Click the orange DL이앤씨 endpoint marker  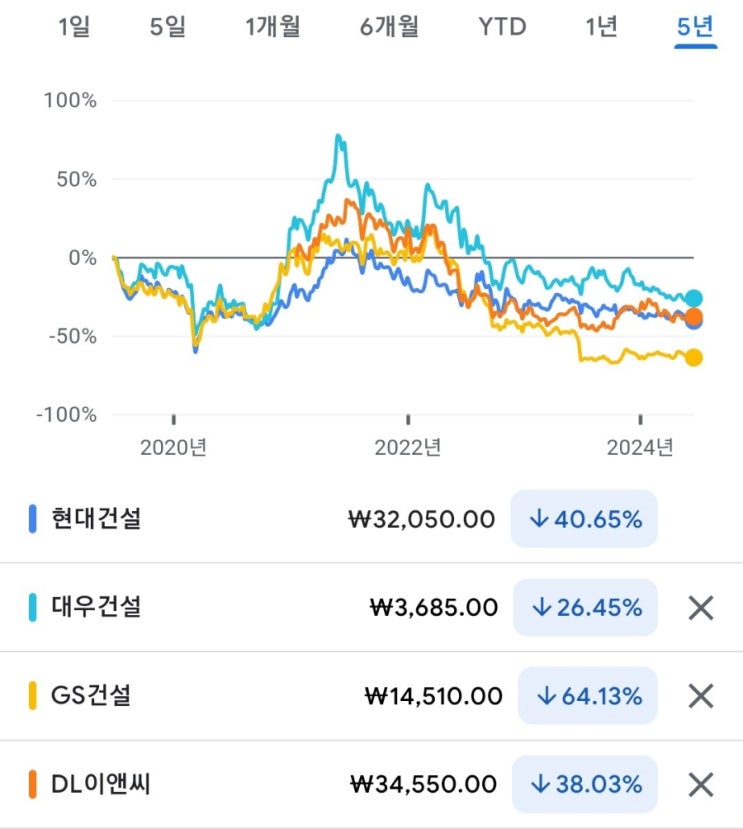click(x=693, y=317)
